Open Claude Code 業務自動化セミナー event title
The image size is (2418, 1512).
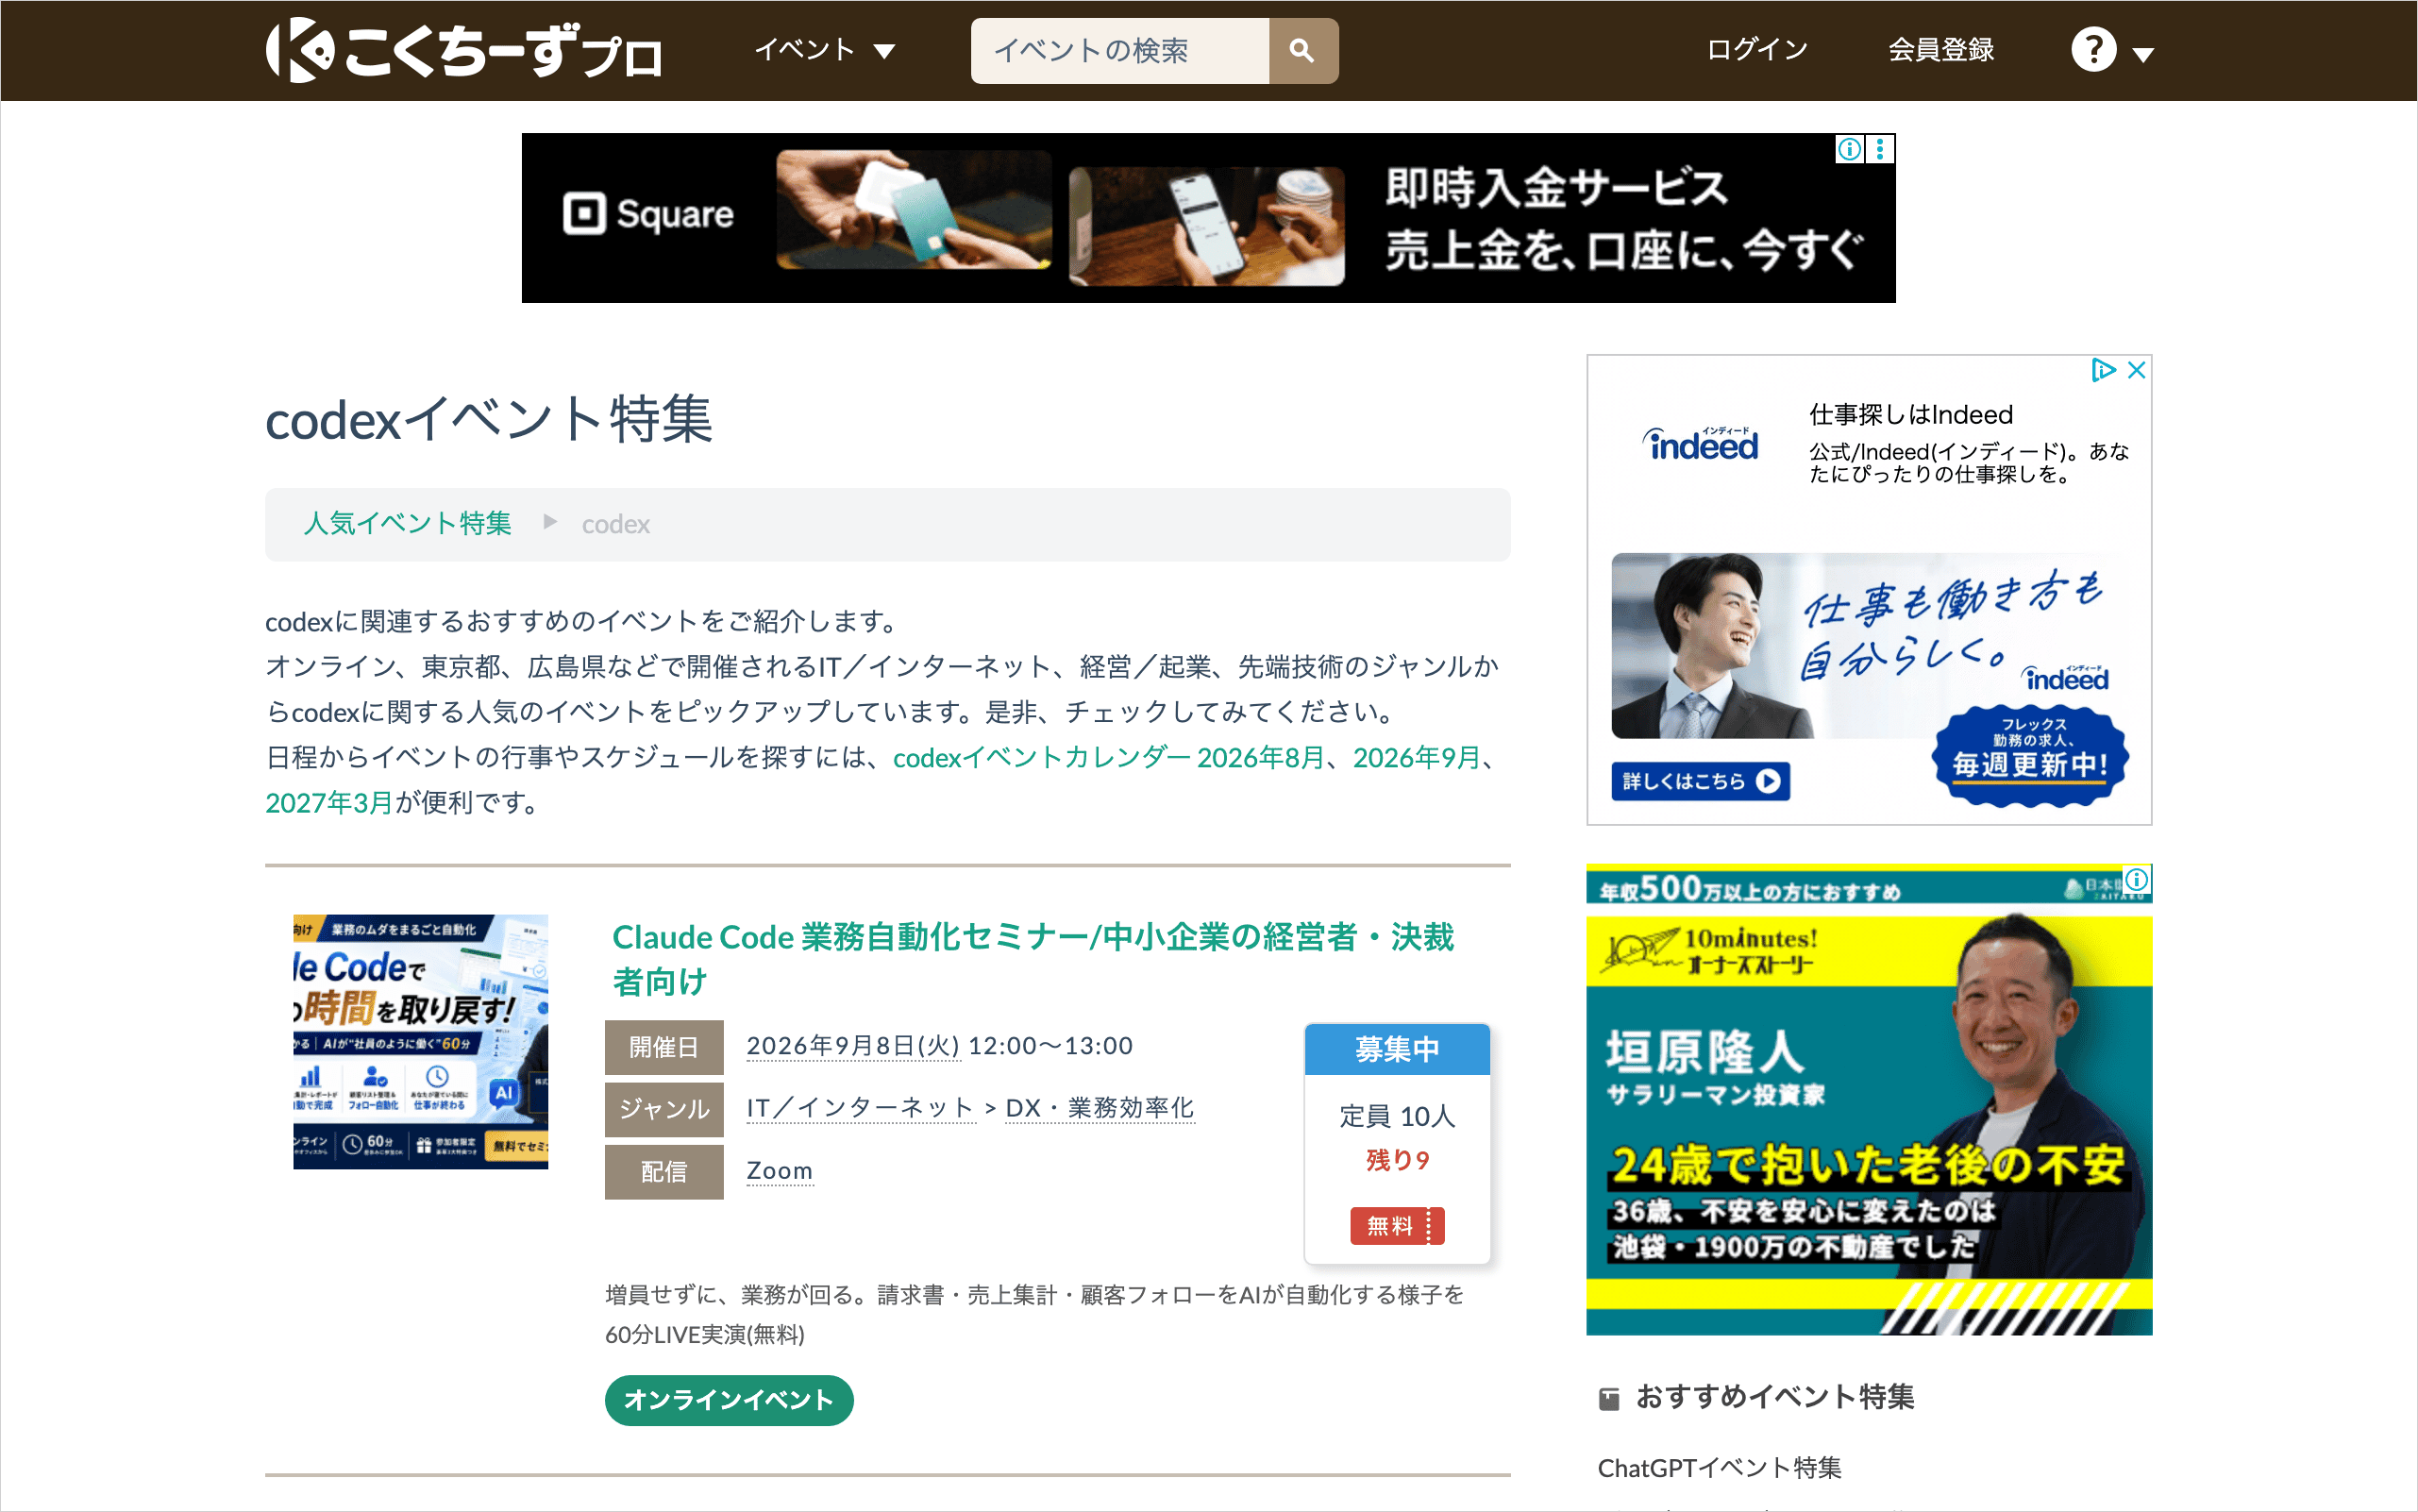[1033, 958]
